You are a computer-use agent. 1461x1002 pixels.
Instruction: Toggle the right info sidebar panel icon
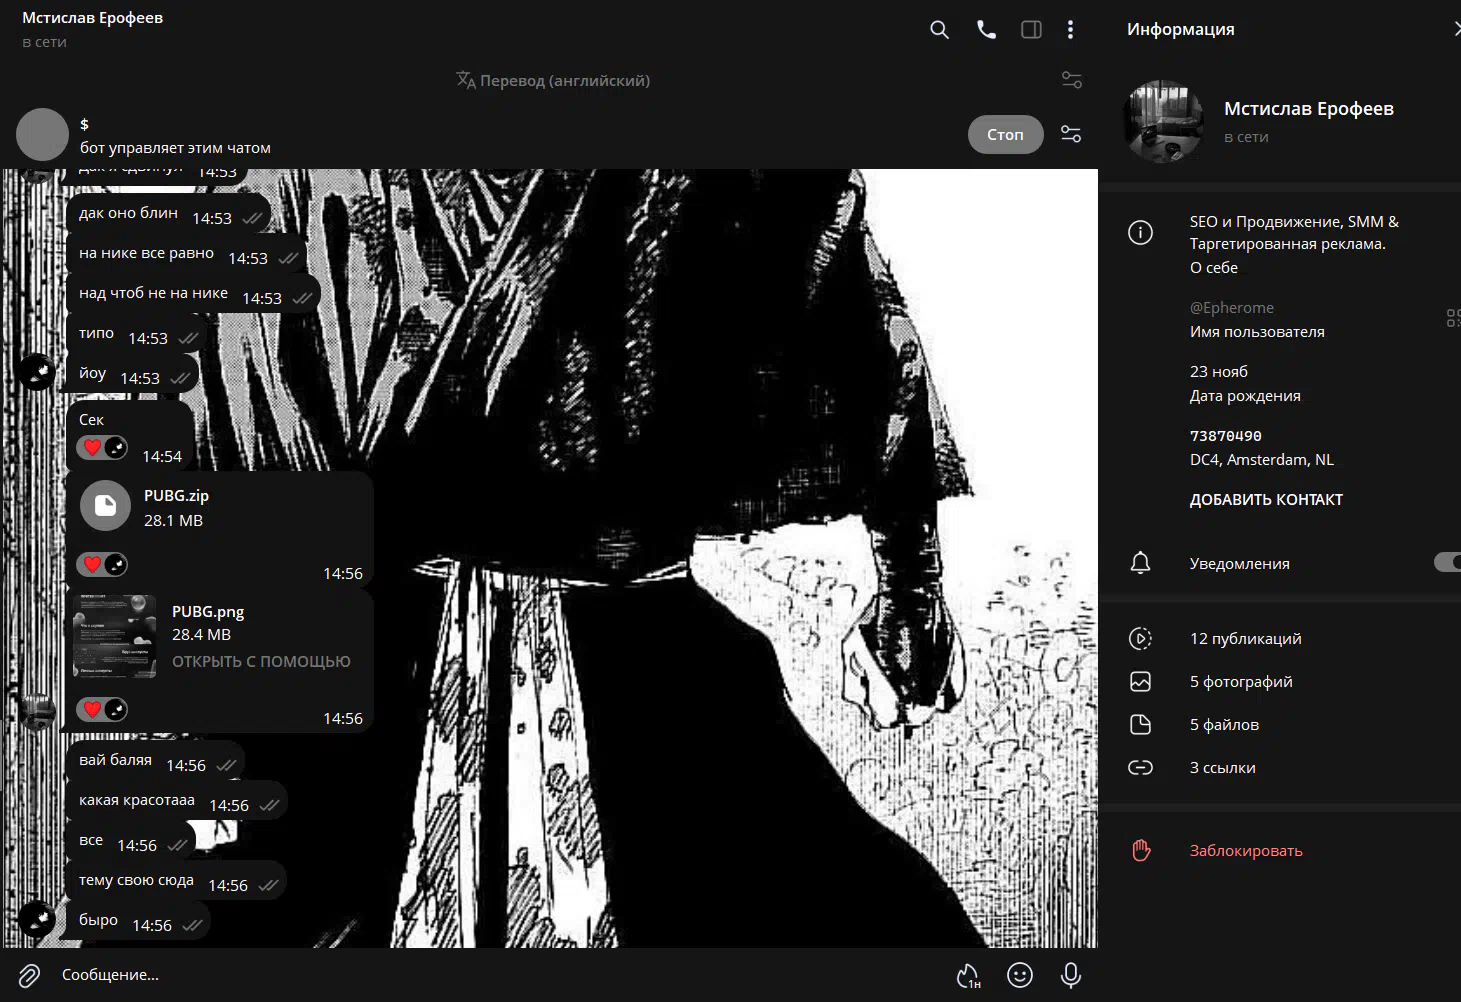(1031, 30)
